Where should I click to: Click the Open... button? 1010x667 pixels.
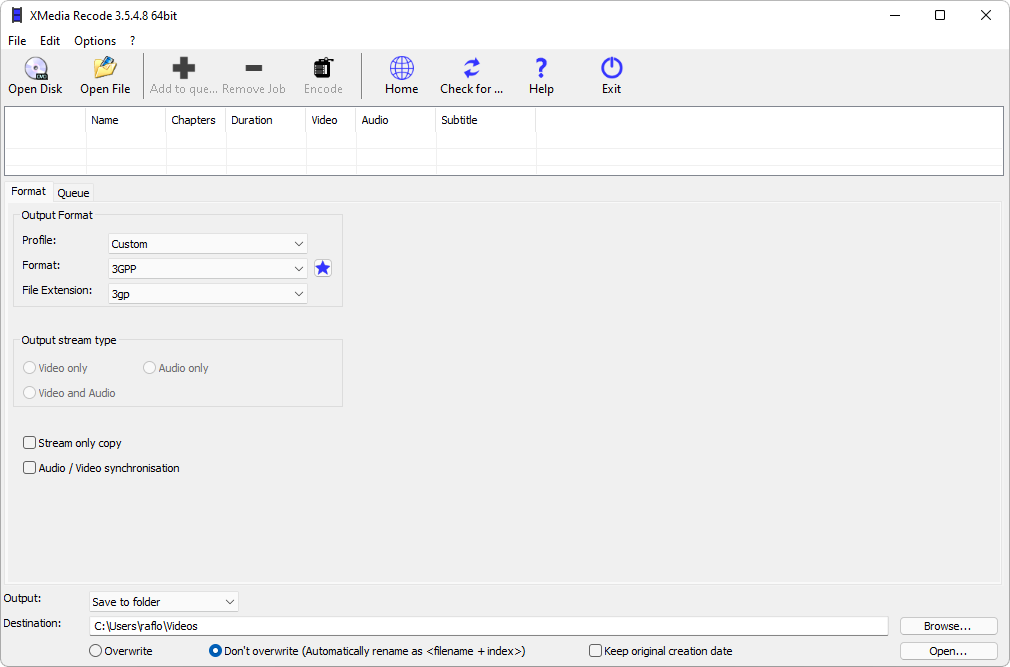coord(948,651)
